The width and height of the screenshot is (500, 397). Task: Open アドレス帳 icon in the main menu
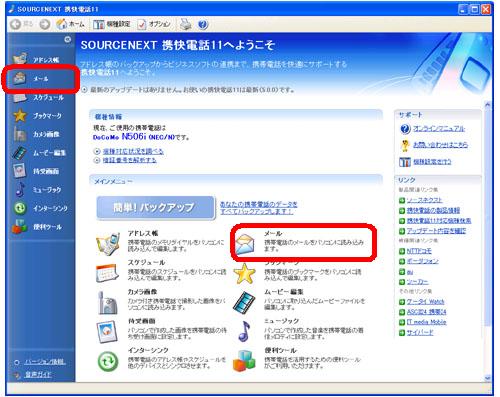tap(108, 244)
